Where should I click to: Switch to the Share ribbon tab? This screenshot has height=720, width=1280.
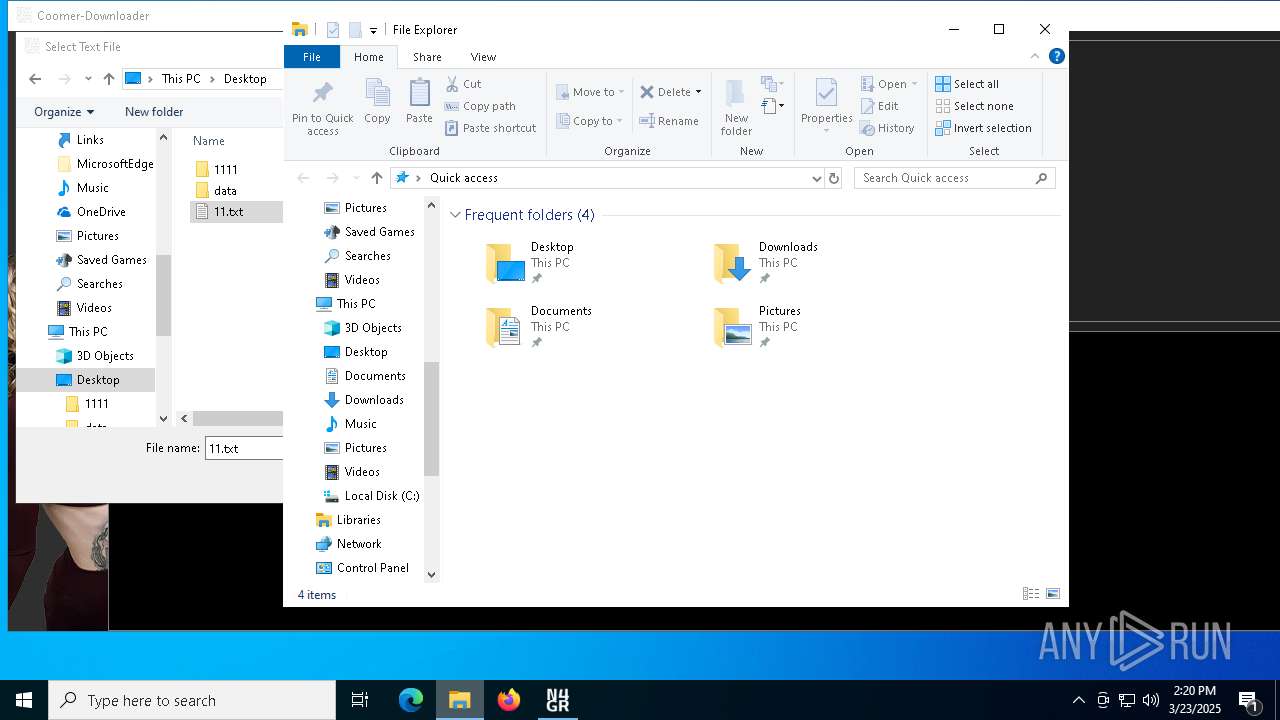click(x=427, y=57)
